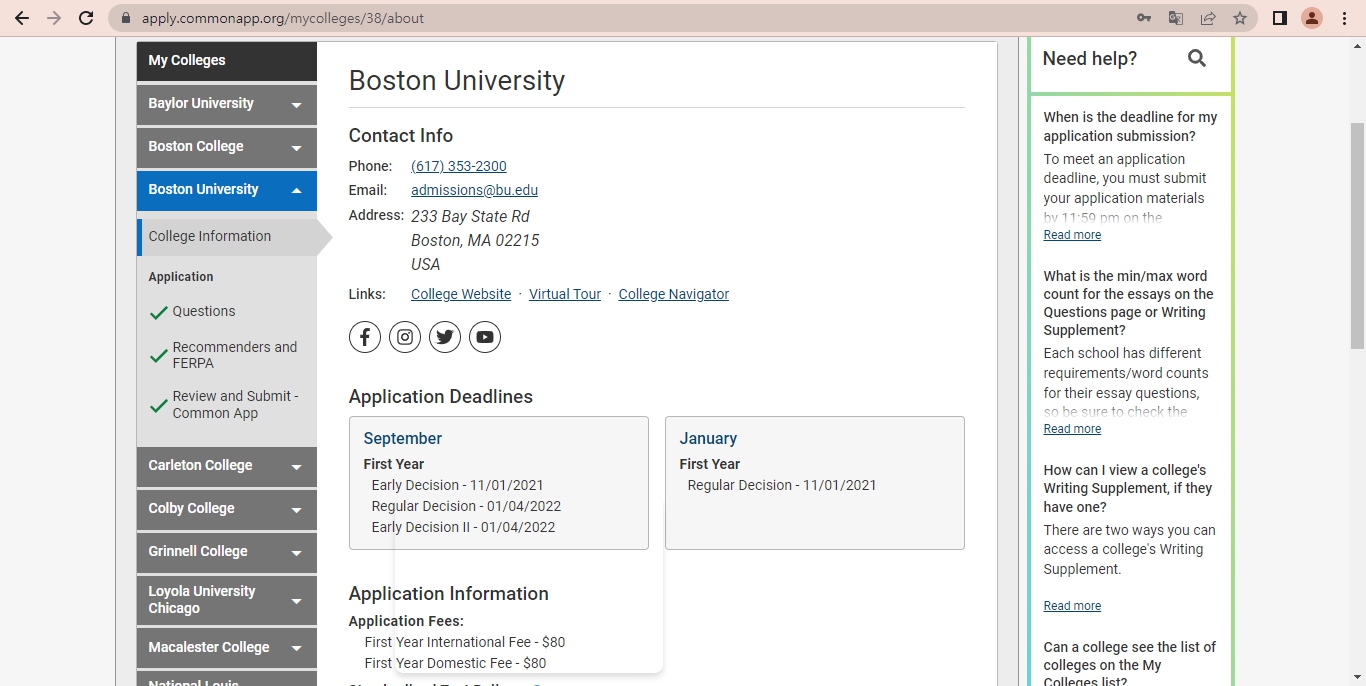The width and height of the screenshot is (1366, 686).
Task: Open Boston University's Facebook page icon
Action: click(365, 337)
